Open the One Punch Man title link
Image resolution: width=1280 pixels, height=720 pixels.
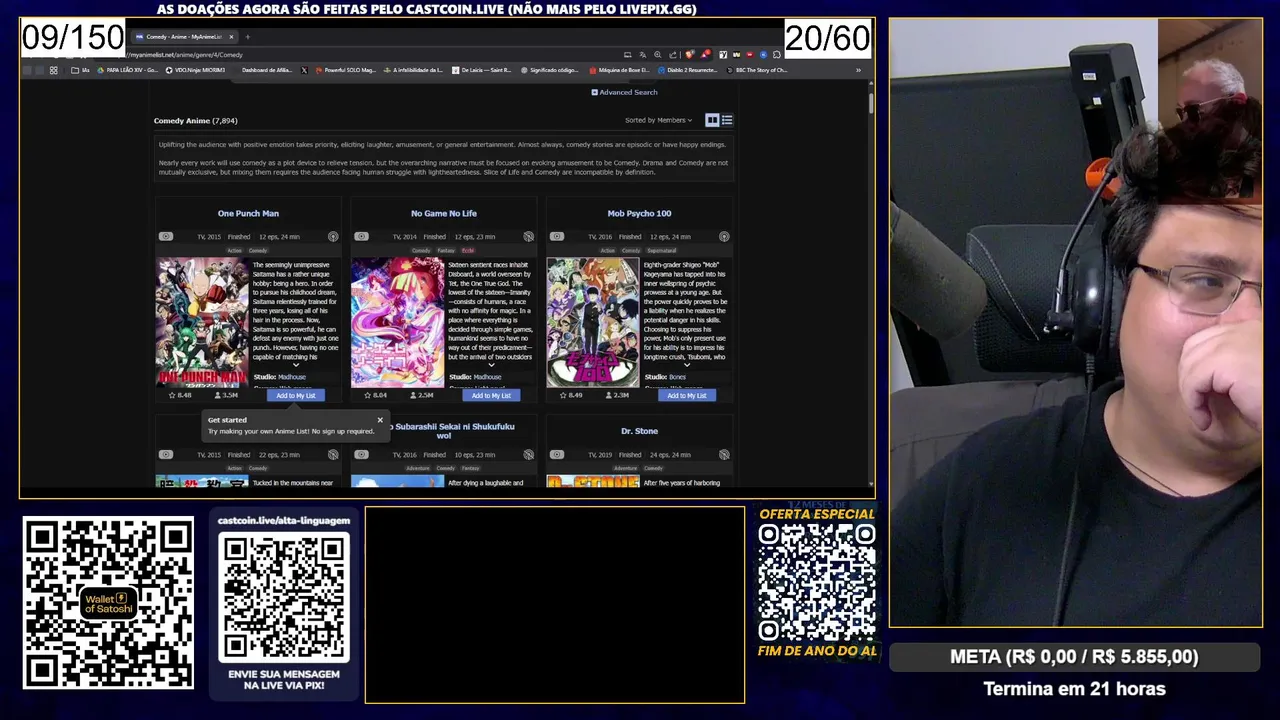pyautogui.click(x=248, y=213)
